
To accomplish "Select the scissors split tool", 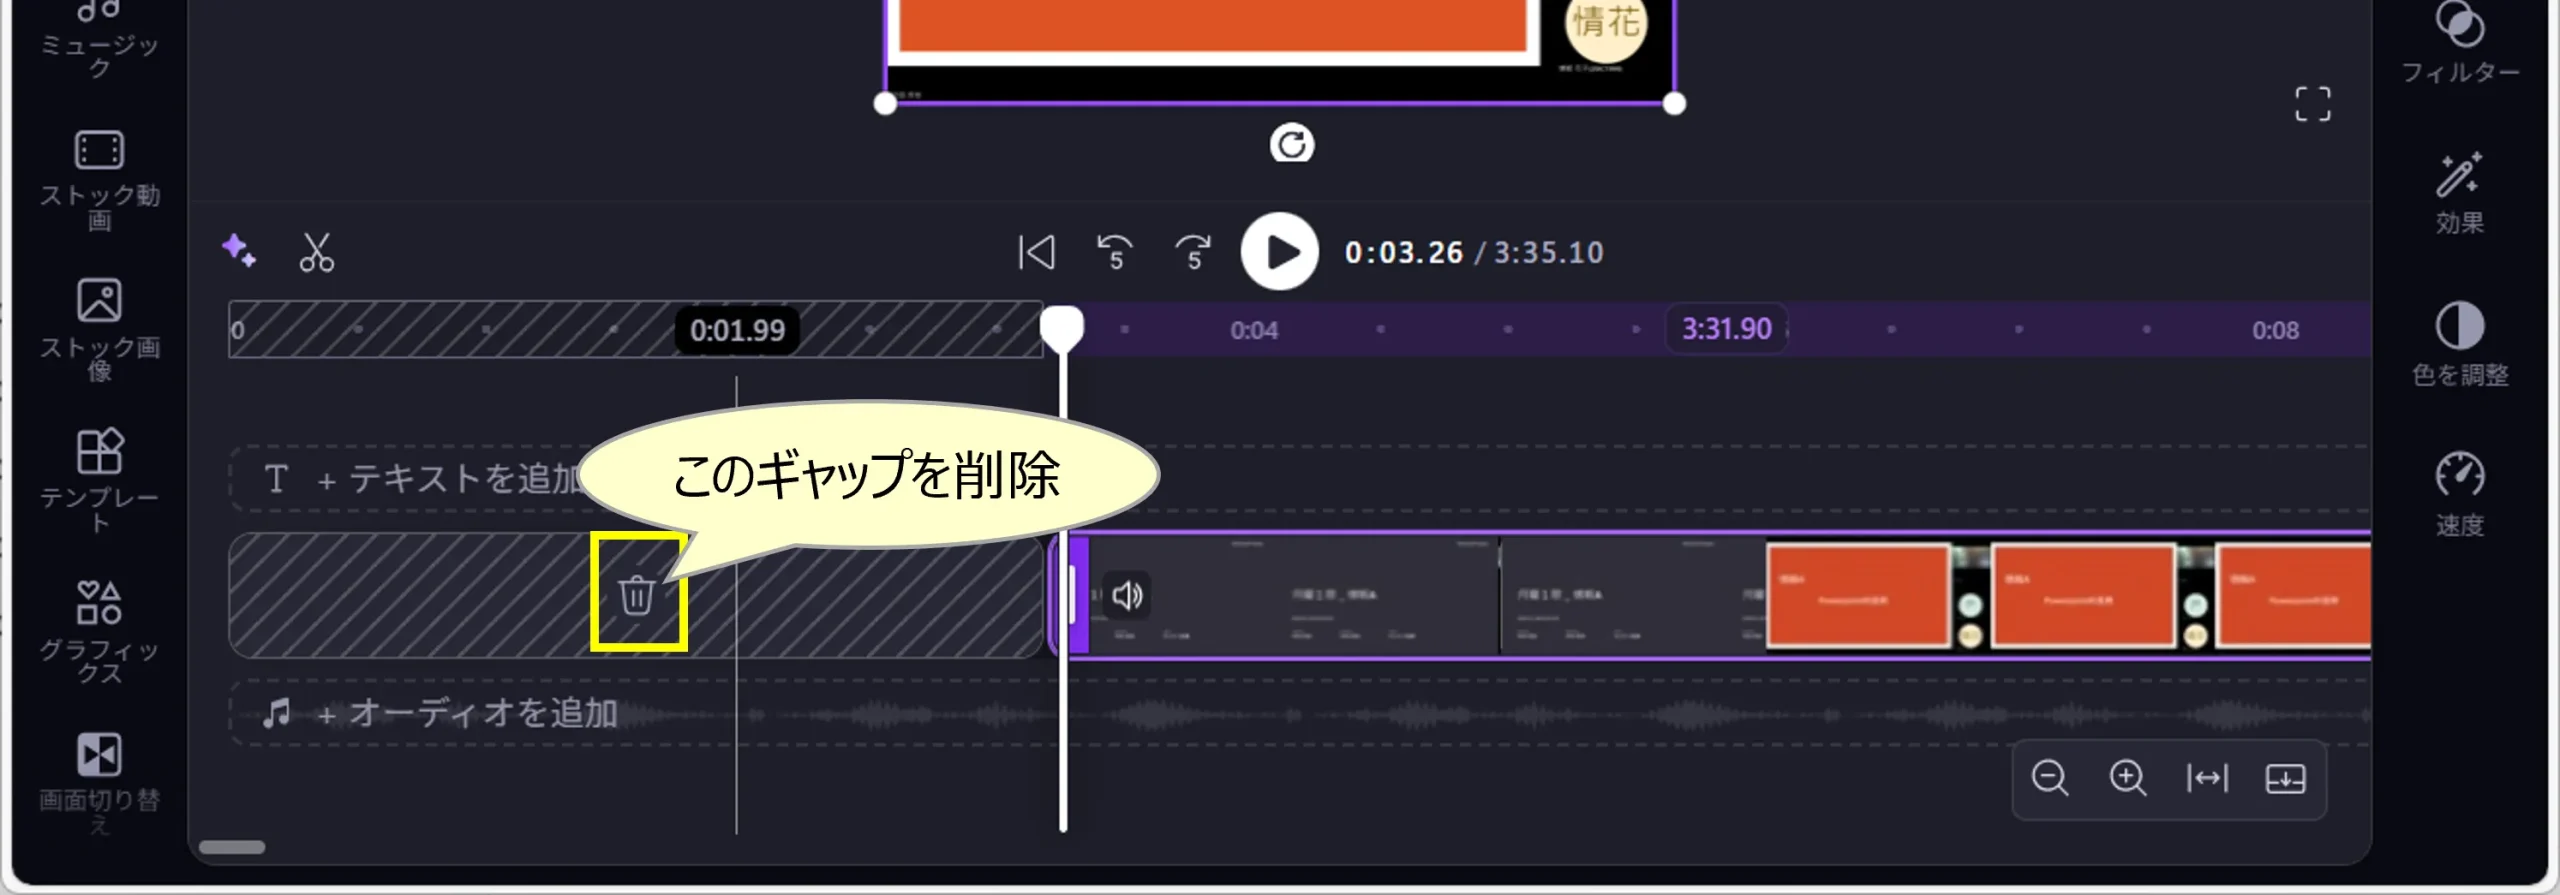I will 317,252.
